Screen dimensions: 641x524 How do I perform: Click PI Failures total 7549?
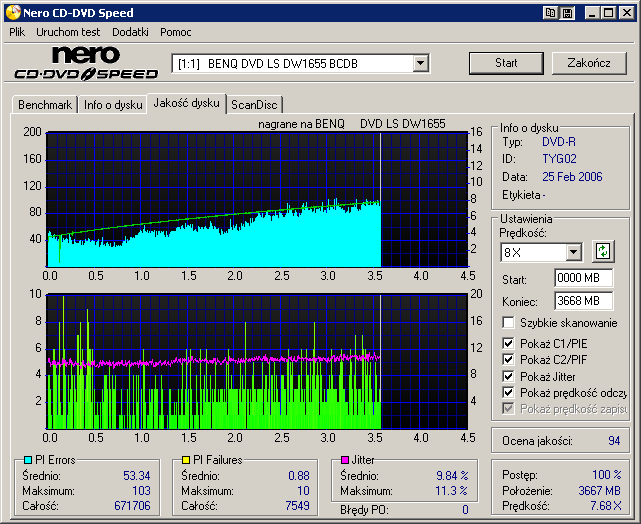click(x=297, y=506)
